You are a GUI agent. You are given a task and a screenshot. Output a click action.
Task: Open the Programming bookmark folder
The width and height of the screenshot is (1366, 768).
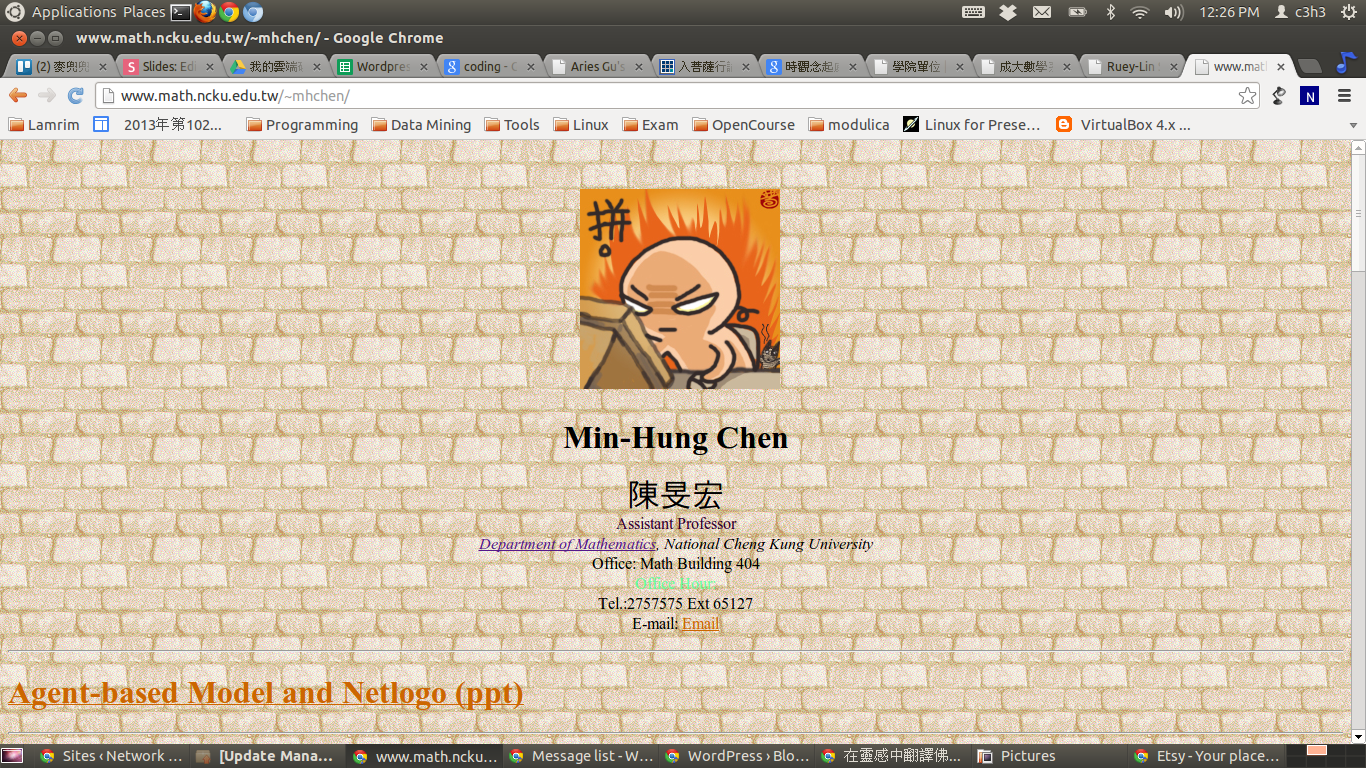(302, 125)
